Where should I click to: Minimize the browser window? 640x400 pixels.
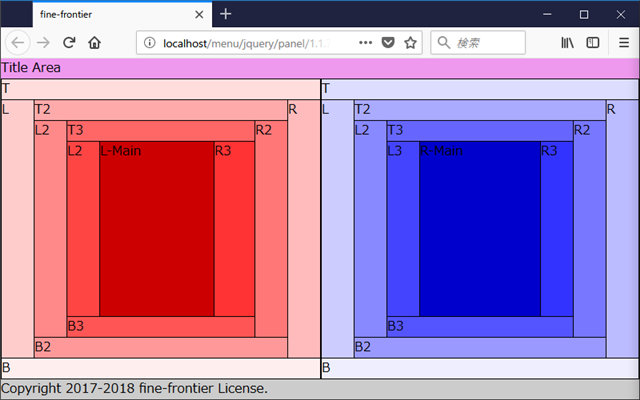pos(547,14)
